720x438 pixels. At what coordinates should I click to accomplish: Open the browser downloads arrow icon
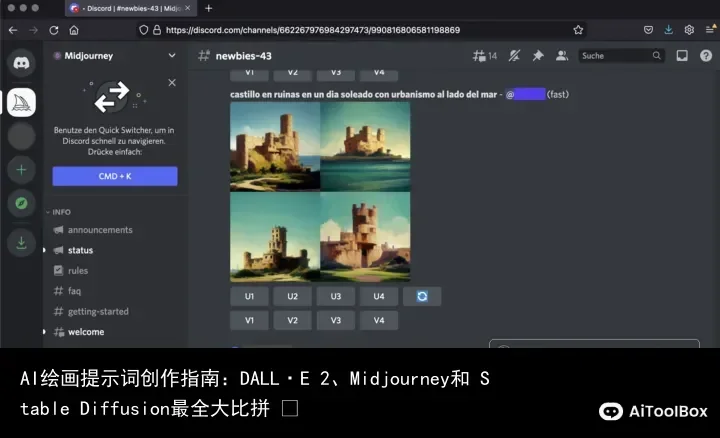(669, 30)
